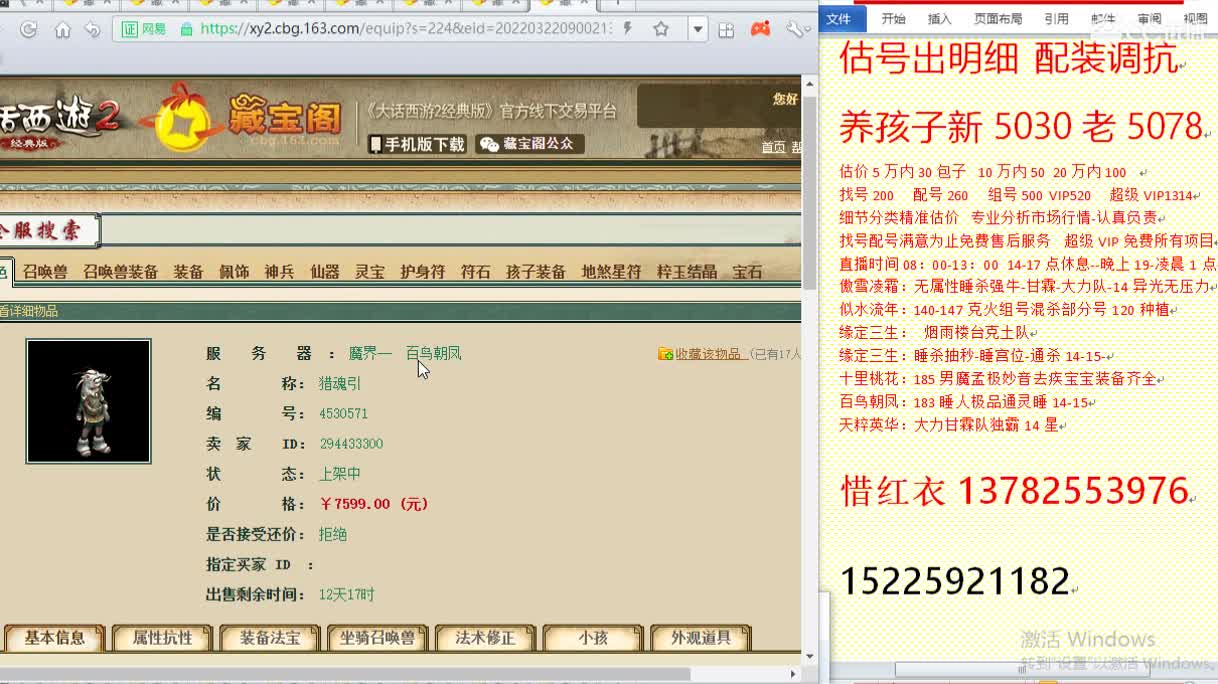Open the 外观道具 tab
Image resolution: width=1218 pixels, height=684 pixels.
click(x=700, y=638)
